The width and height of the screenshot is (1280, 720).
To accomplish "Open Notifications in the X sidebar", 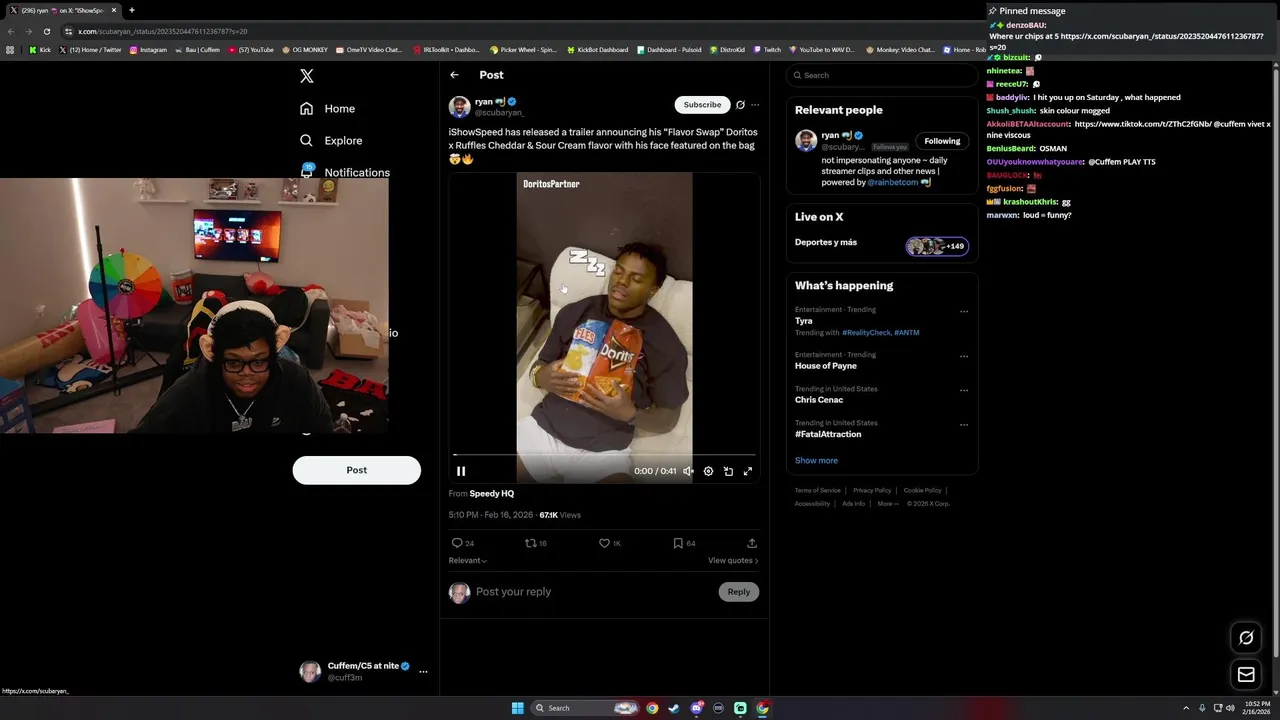I will click(345, 172).
